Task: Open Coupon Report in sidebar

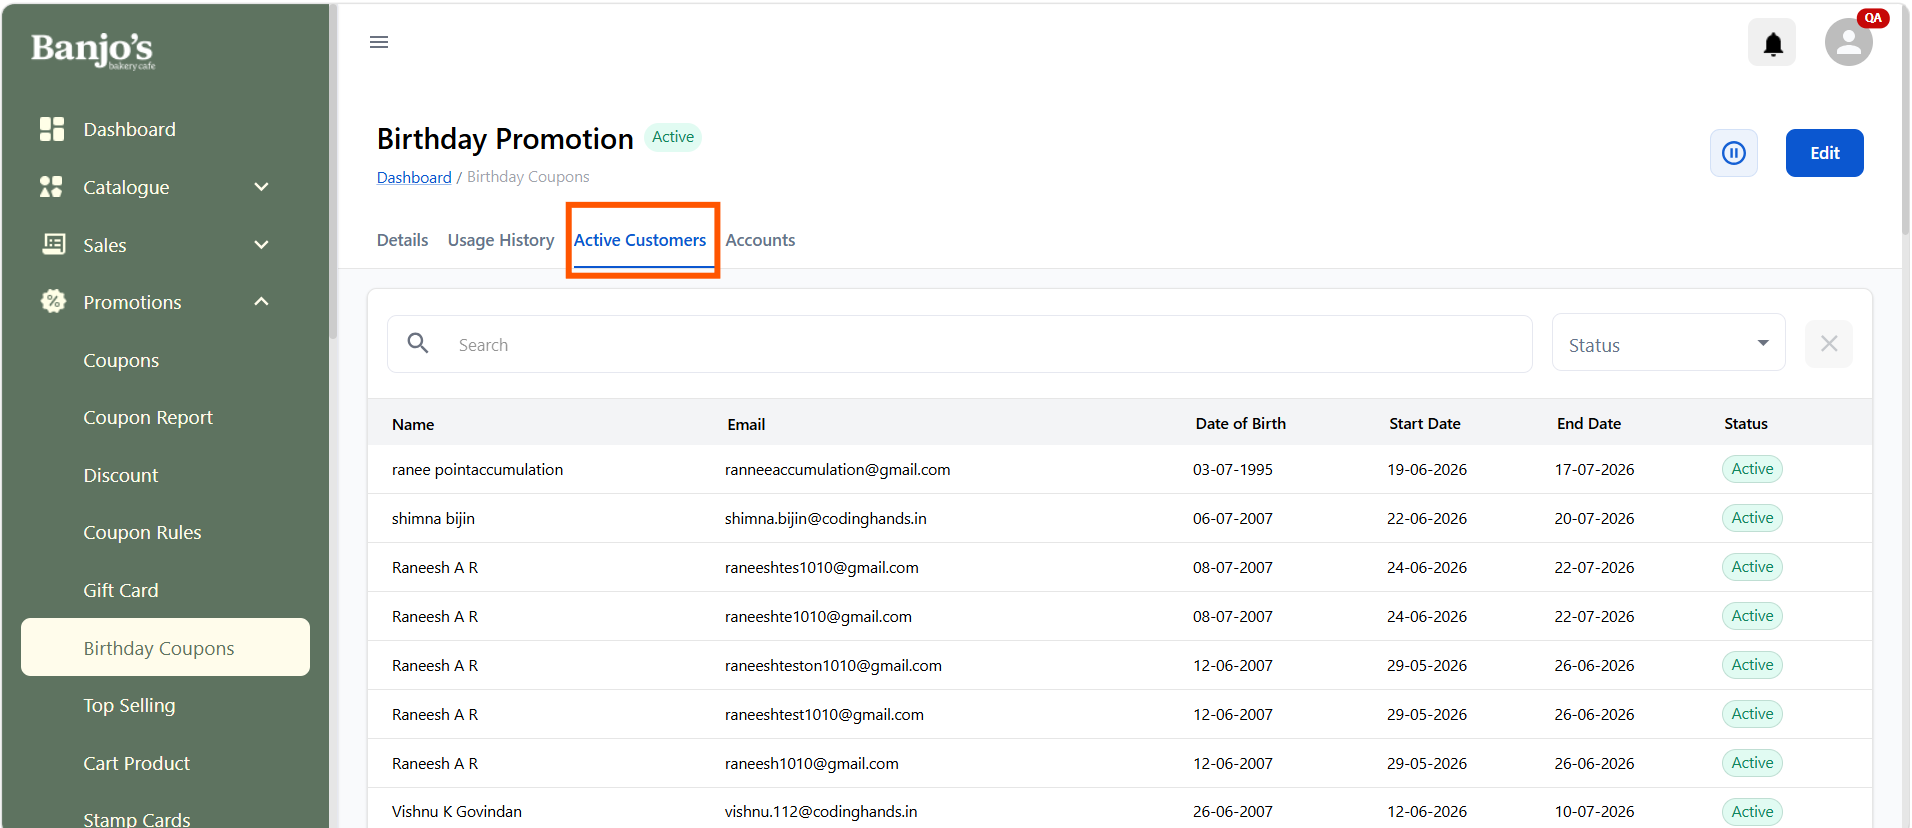Action: pyautogui.click(x=148, y=417)
